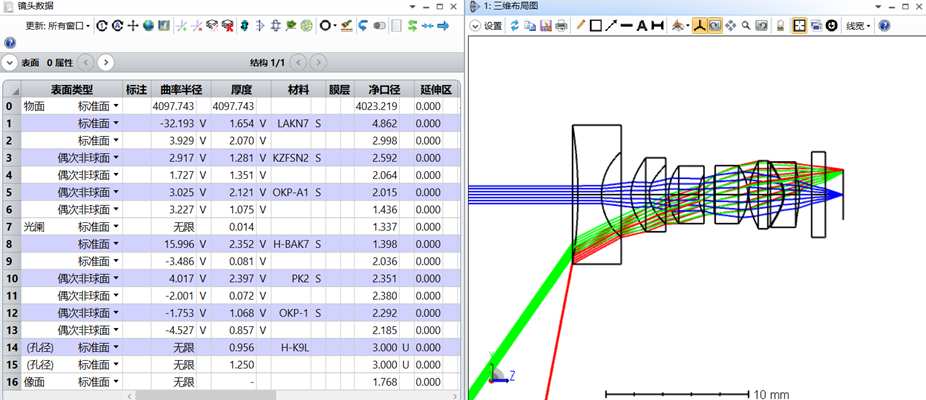Open the 线宽 line width dropdown

click(x=856, y=26)
